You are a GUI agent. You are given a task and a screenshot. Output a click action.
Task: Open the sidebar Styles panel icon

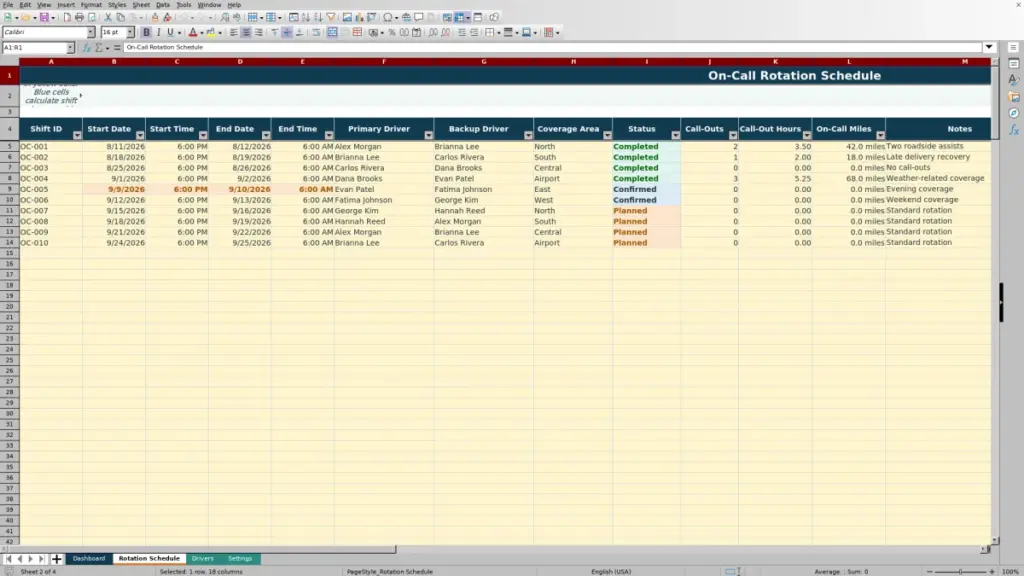click(x=1014, y=80)
